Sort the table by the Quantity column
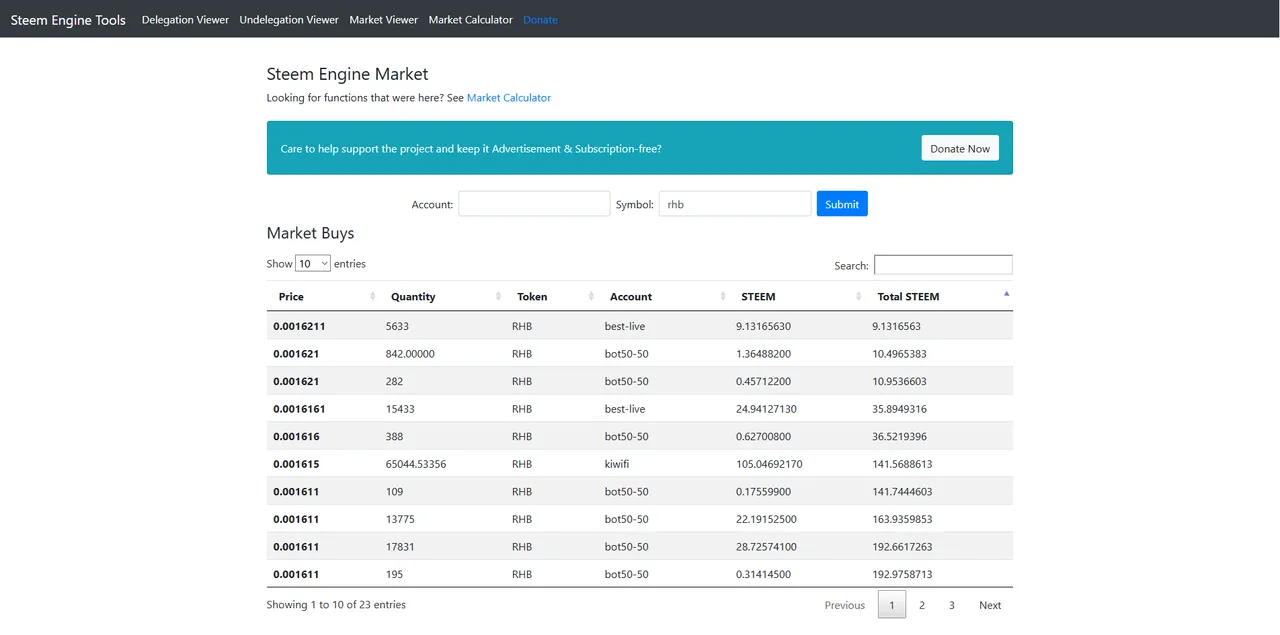Screen dimensions: 1280x635 [x=442, y=297]
